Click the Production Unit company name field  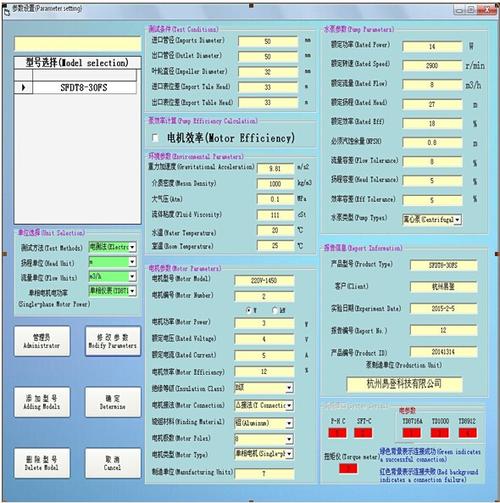pos(404,384)
